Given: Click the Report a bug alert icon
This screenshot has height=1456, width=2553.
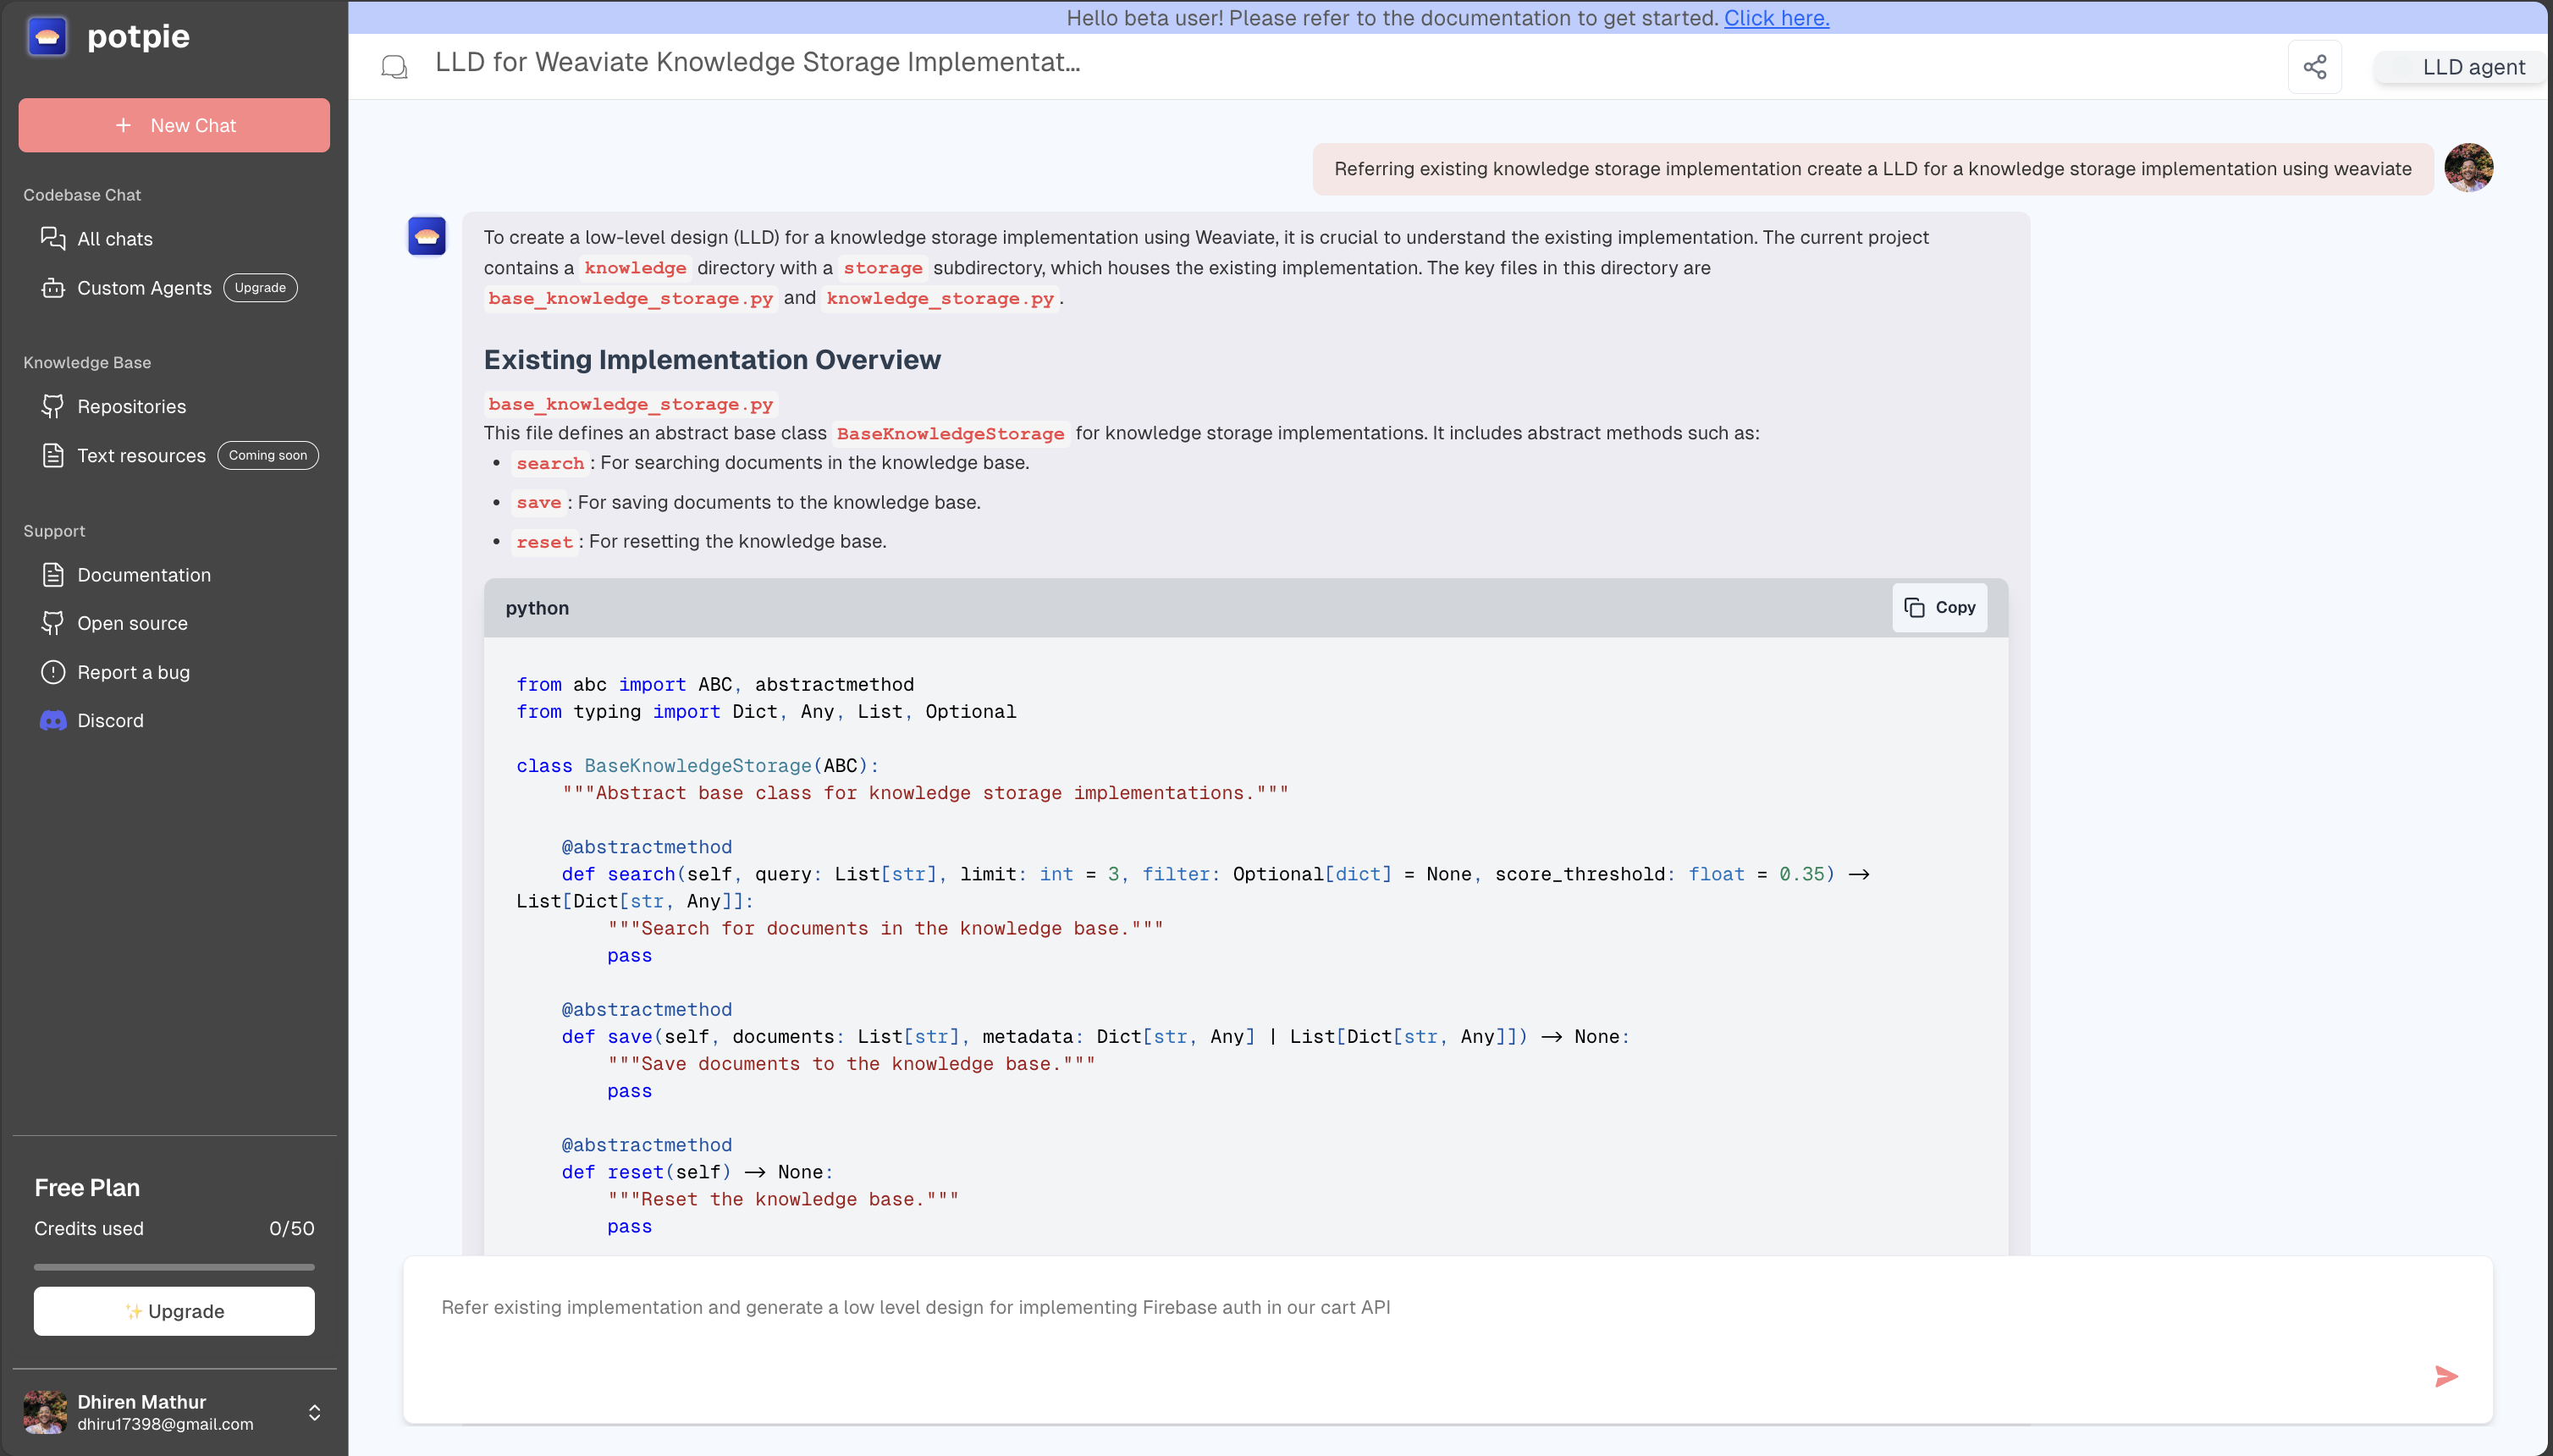Looking at the screenshot, I should click(53, 672).
